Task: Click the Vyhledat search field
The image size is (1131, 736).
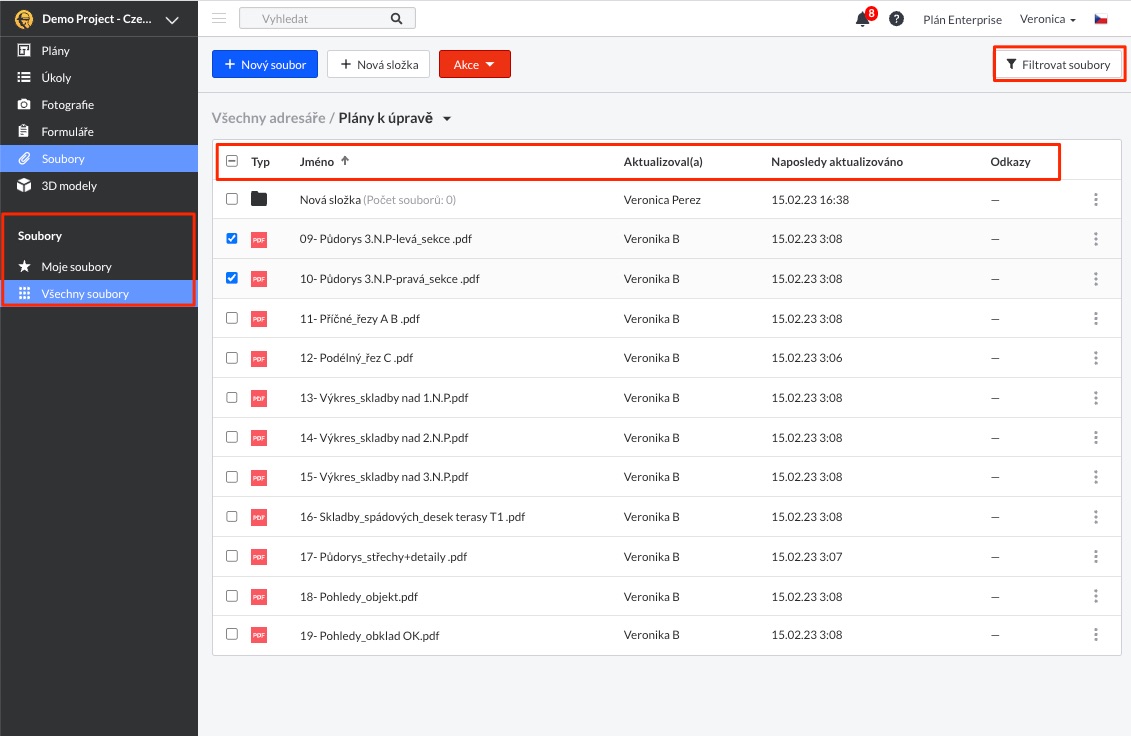Action: tap(327, 19)
